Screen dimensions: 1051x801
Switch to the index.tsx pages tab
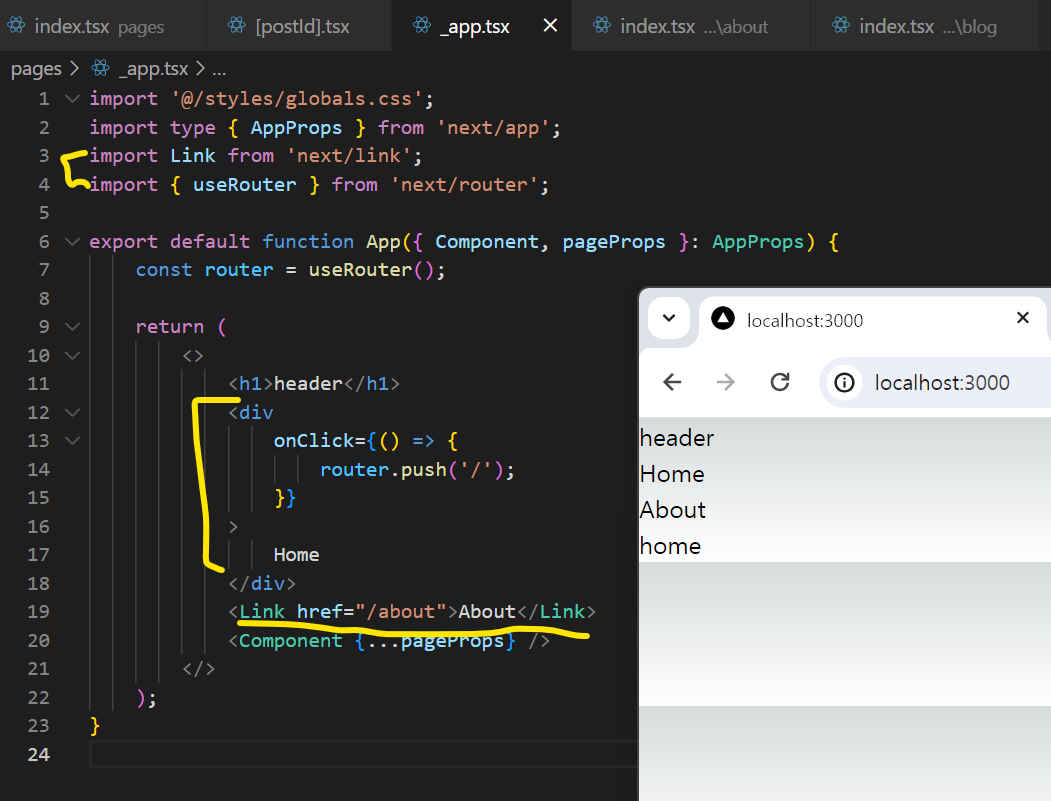[x=103, y=26]
